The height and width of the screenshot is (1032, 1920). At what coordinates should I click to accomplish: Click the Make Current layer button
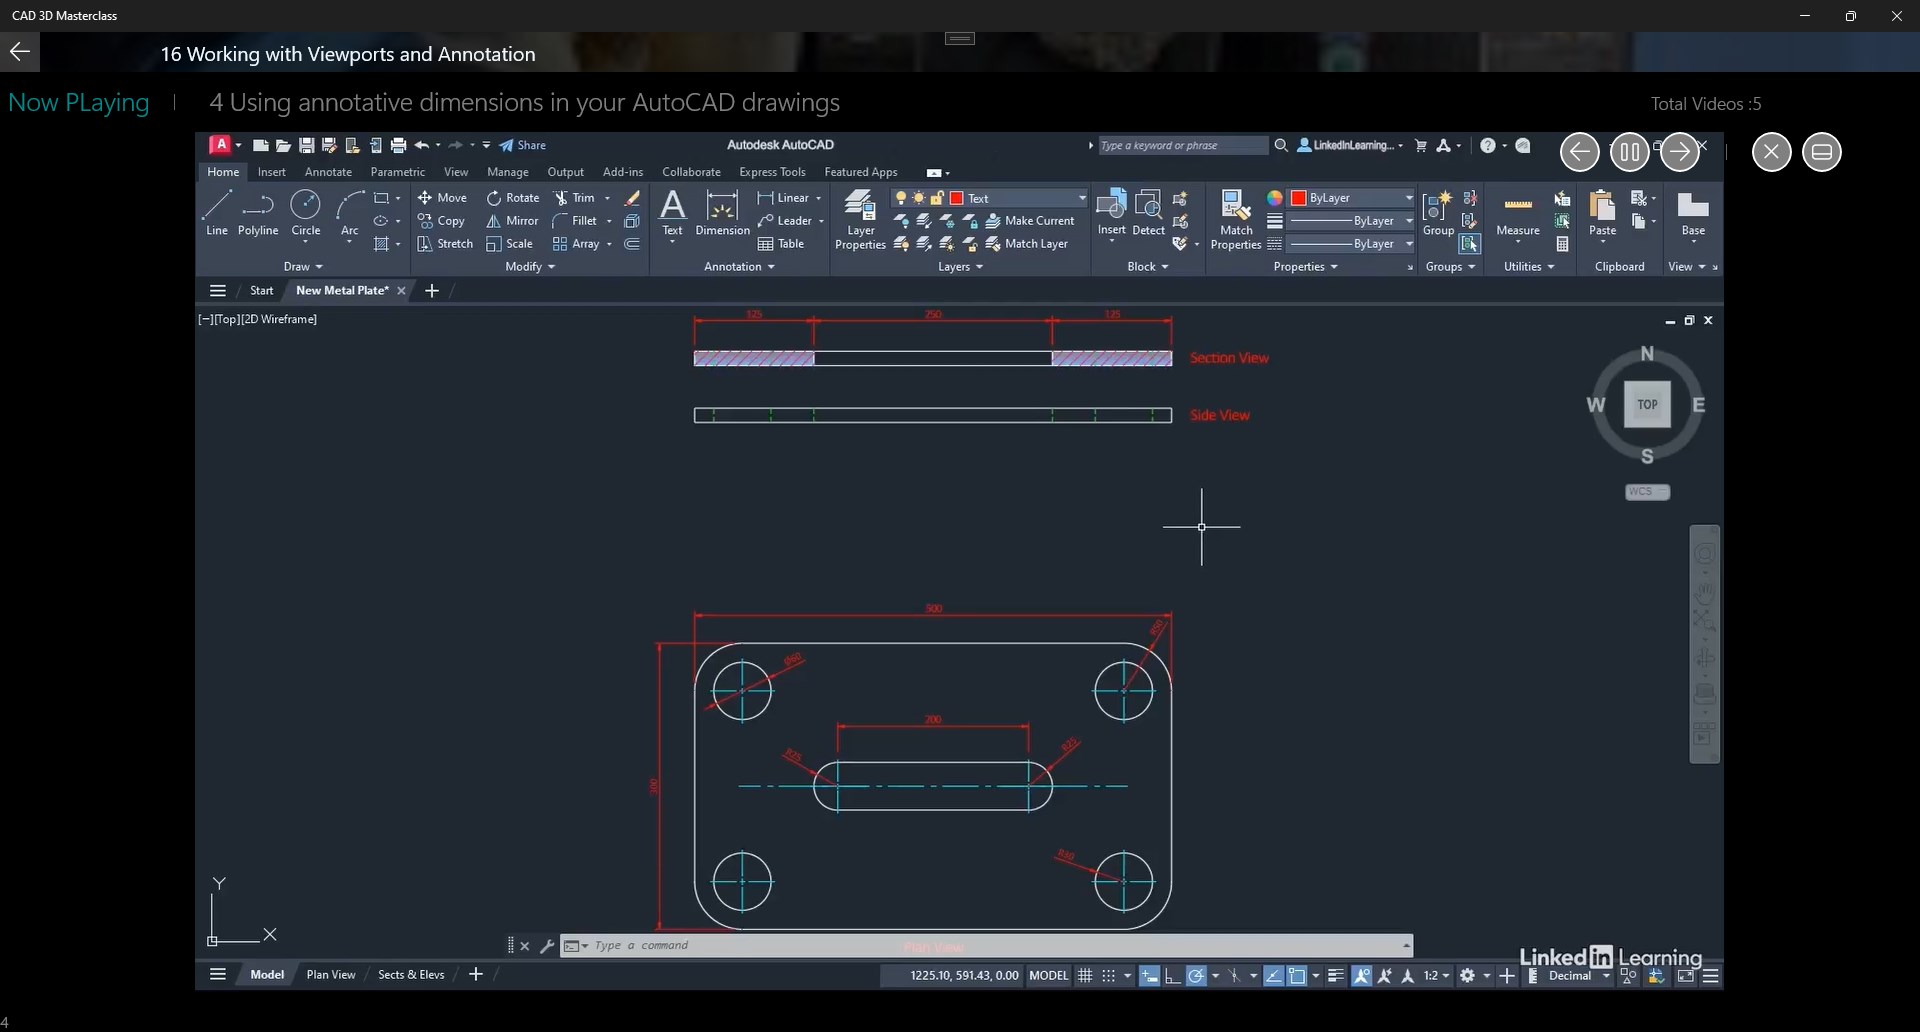coord(1034,221)
